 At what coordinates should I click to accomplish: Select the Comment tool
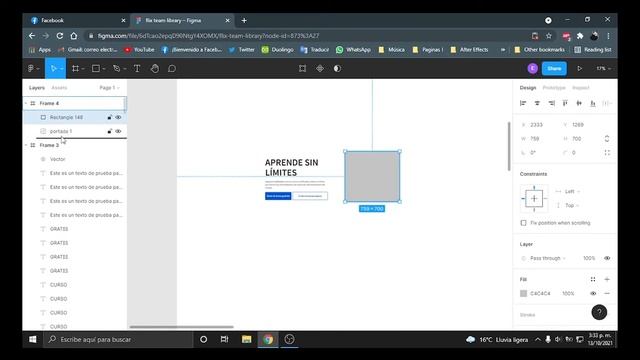(x=172, y=69)
